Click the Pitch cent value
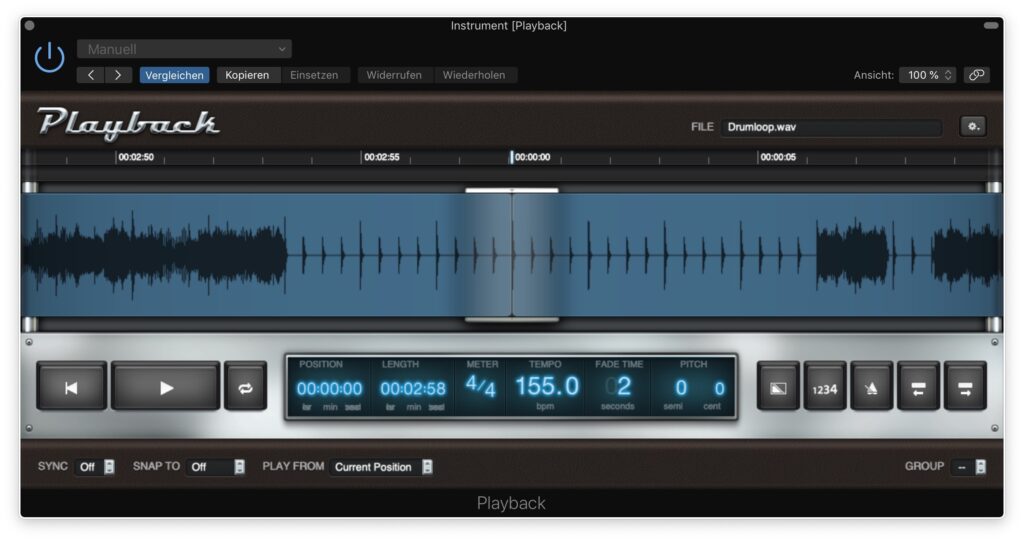1024x541 pixels. (719, 389)
